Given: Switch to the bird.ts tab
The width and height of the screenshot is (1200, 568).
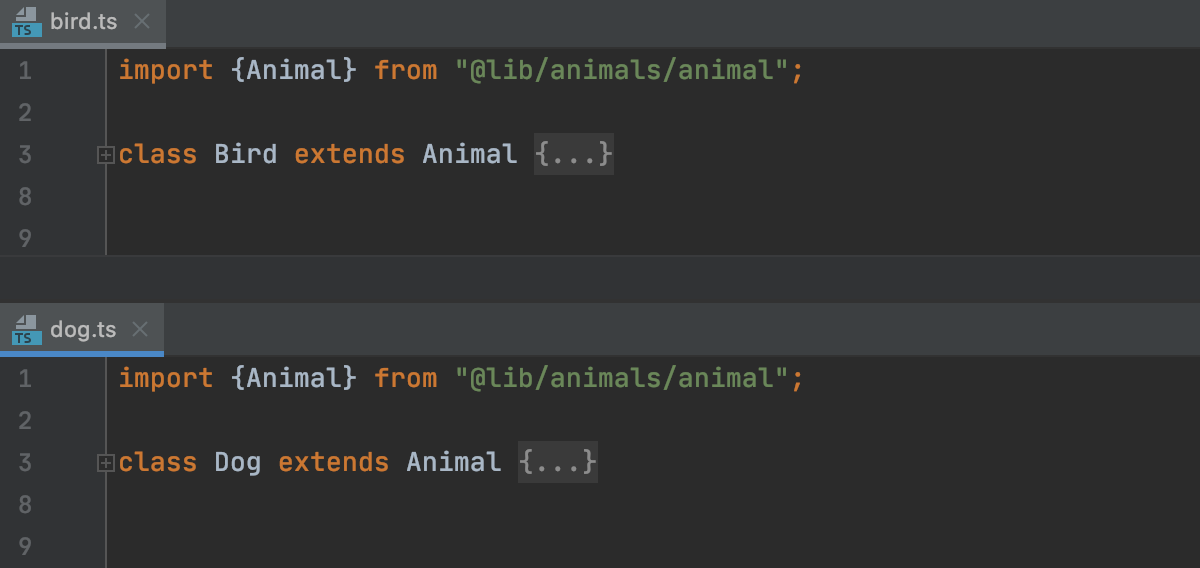Looking at the screenshot, I should (83, 22).
